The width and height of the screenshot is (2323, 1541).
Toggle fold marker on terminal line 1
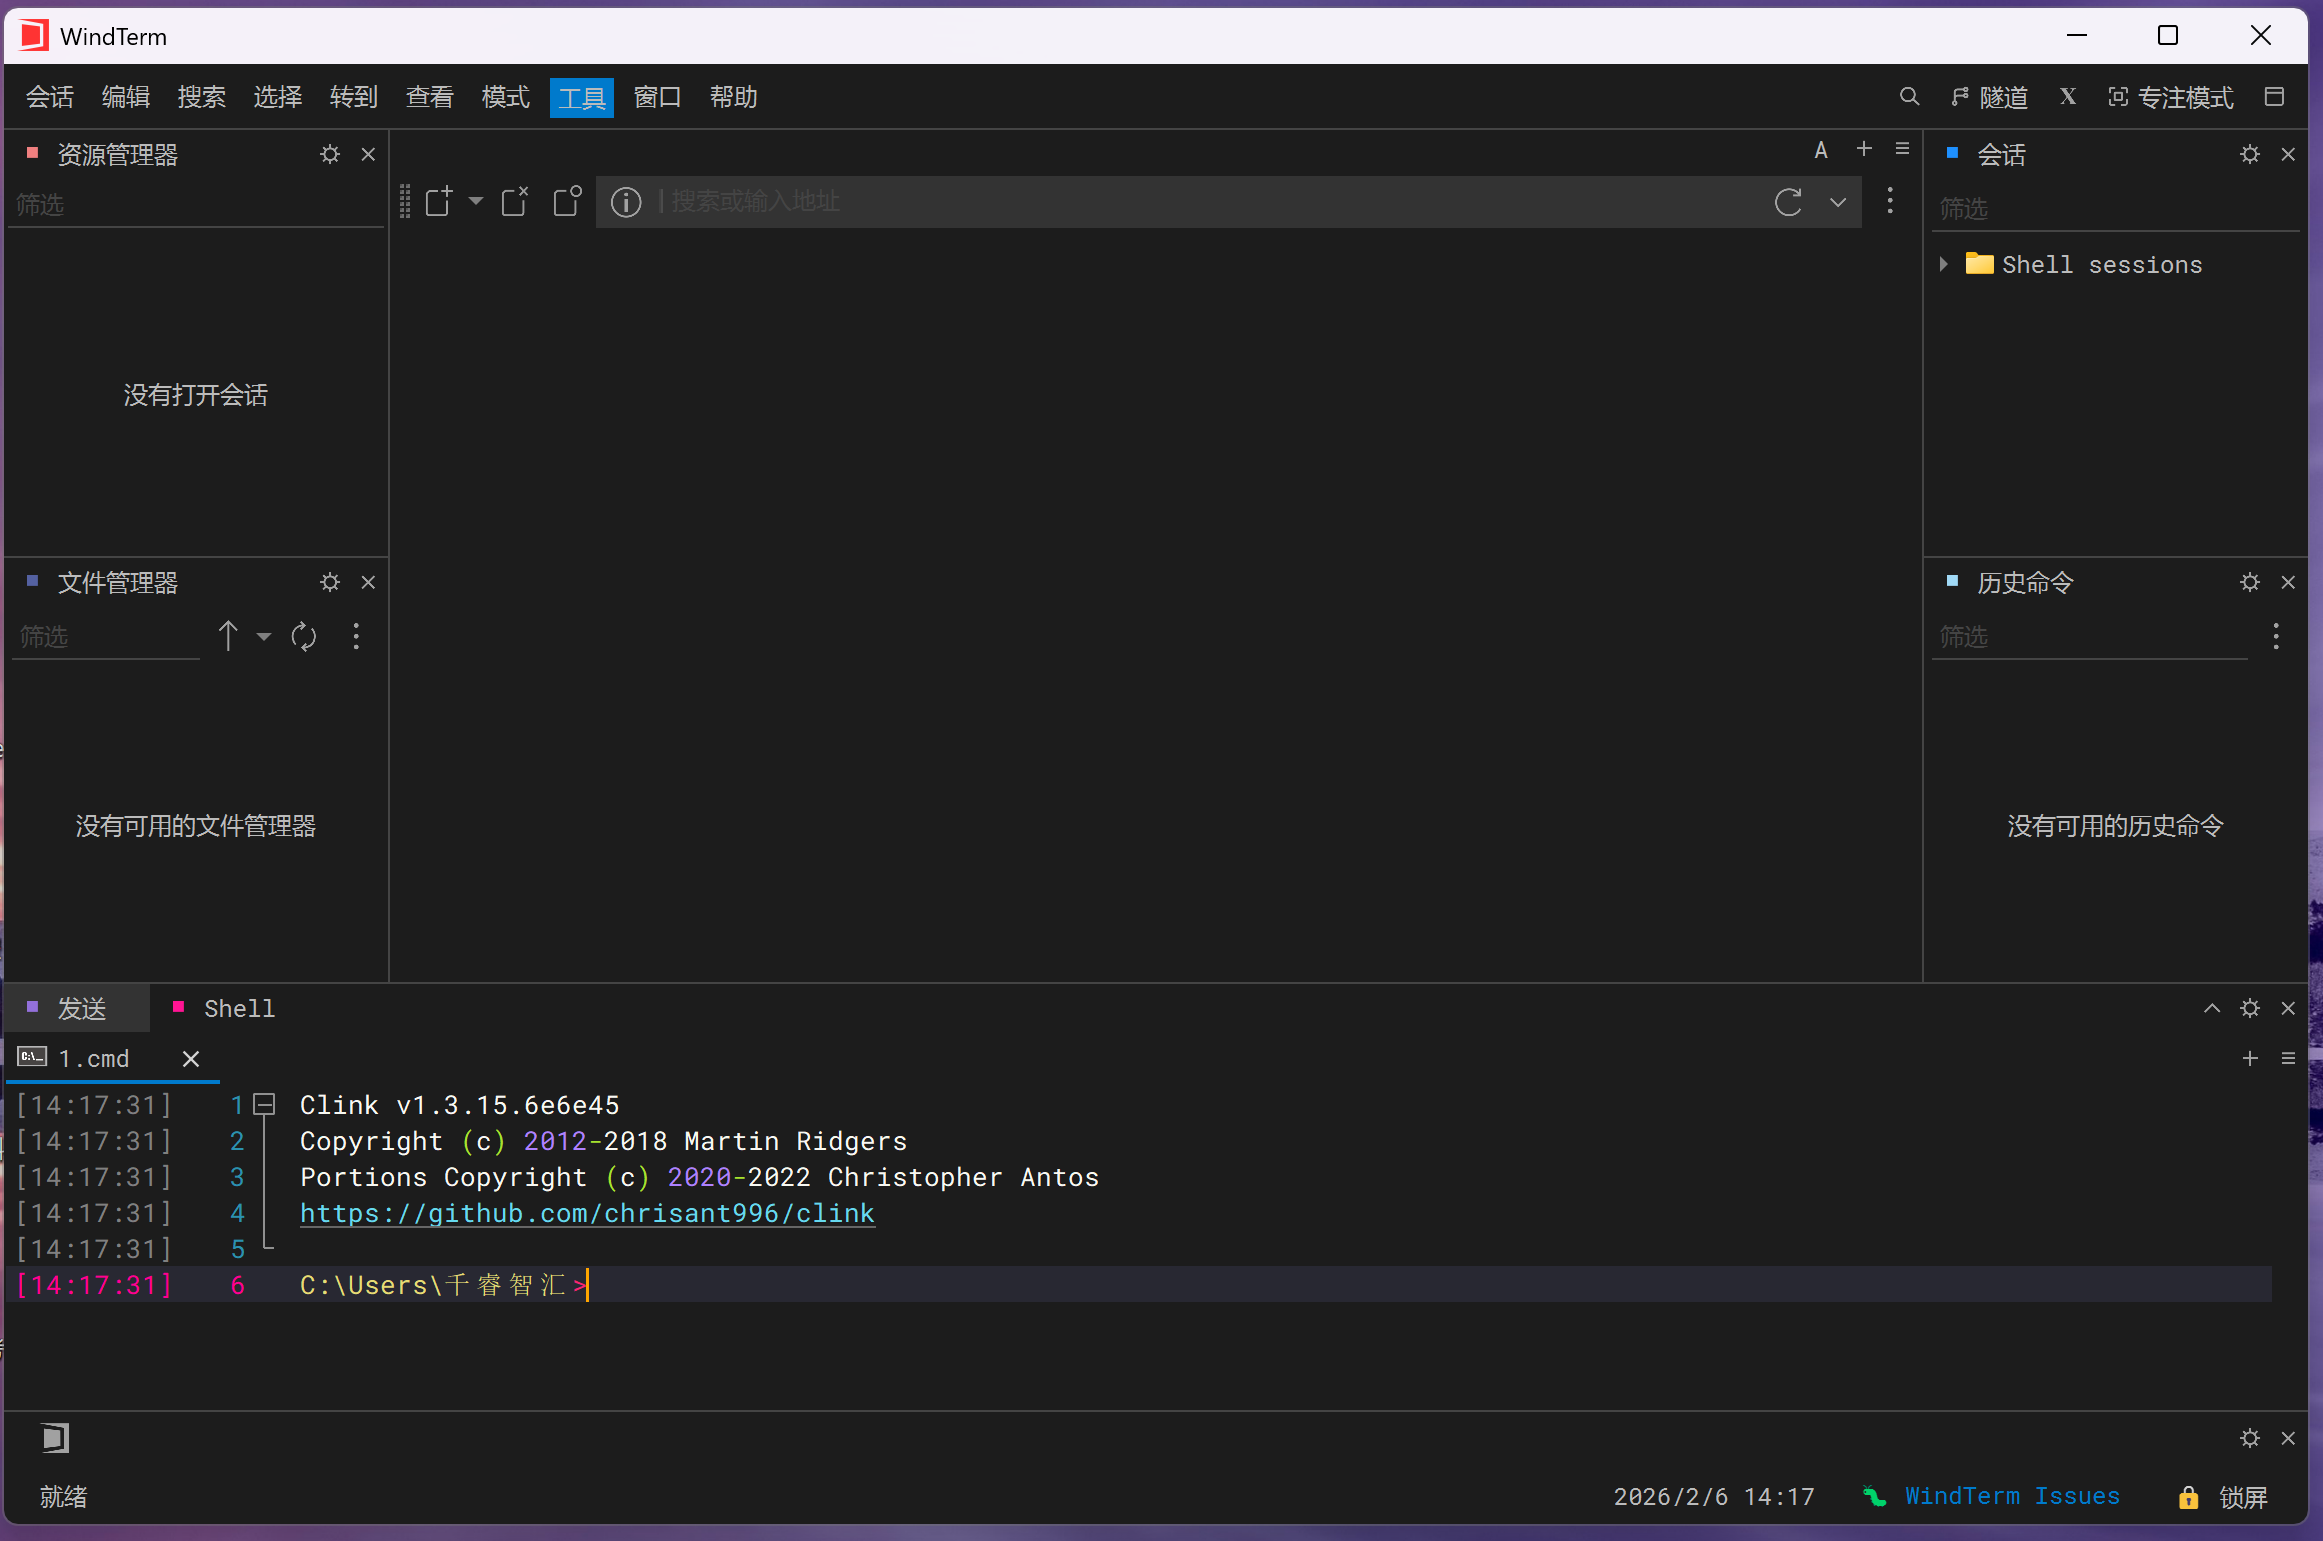[x=264, y=1105]
